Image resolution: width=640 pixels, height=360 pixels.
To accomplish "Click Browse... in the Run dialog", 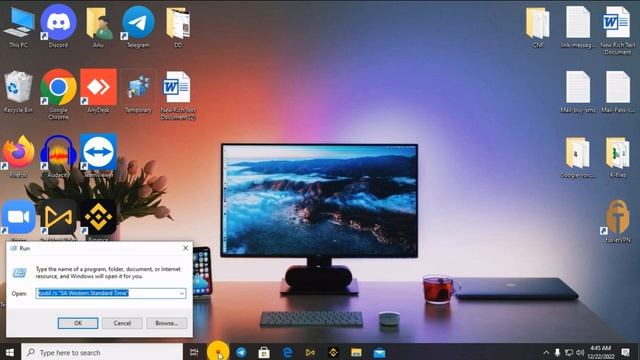I will click(x=167, y=323).
